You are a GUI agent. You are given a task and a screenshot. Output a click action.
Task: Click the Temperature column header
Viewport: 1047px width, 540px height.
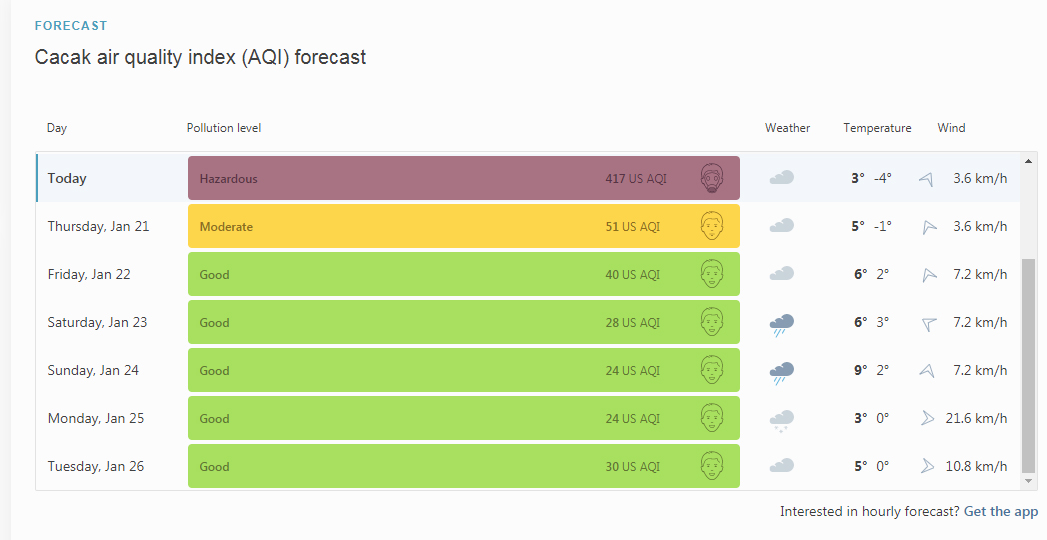877,127
